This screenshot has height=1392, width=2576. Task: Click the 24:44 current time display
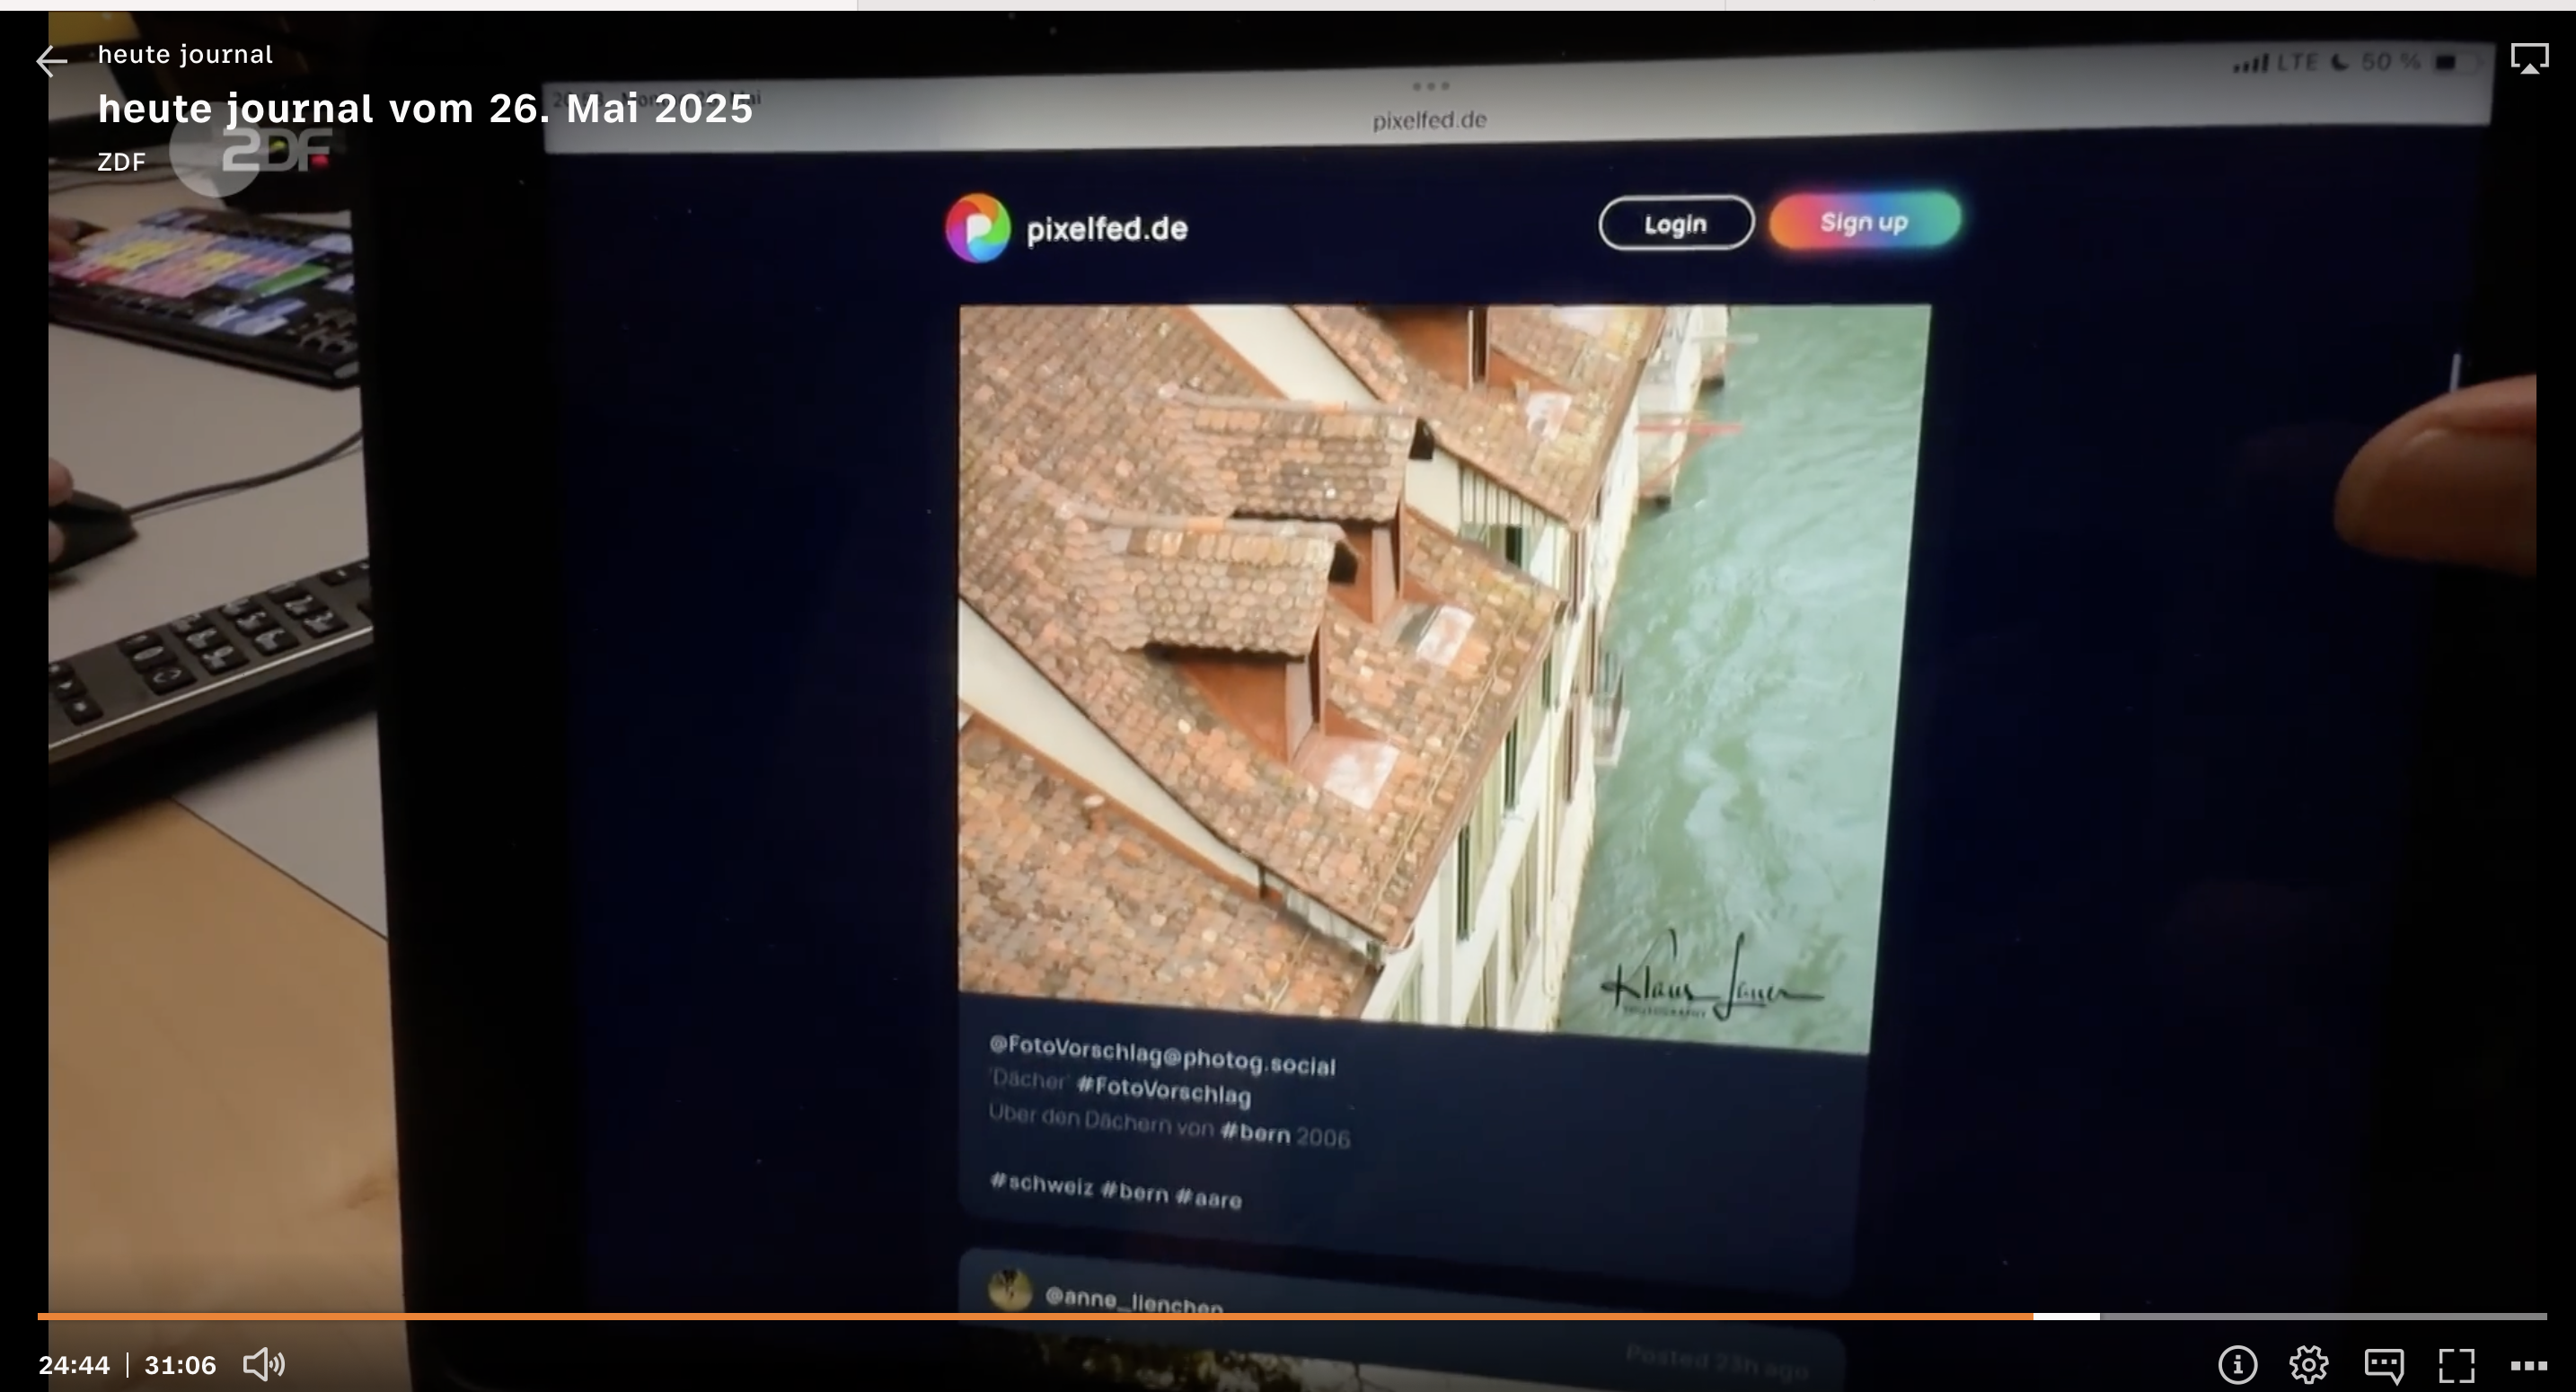[x=74, y=1365]
